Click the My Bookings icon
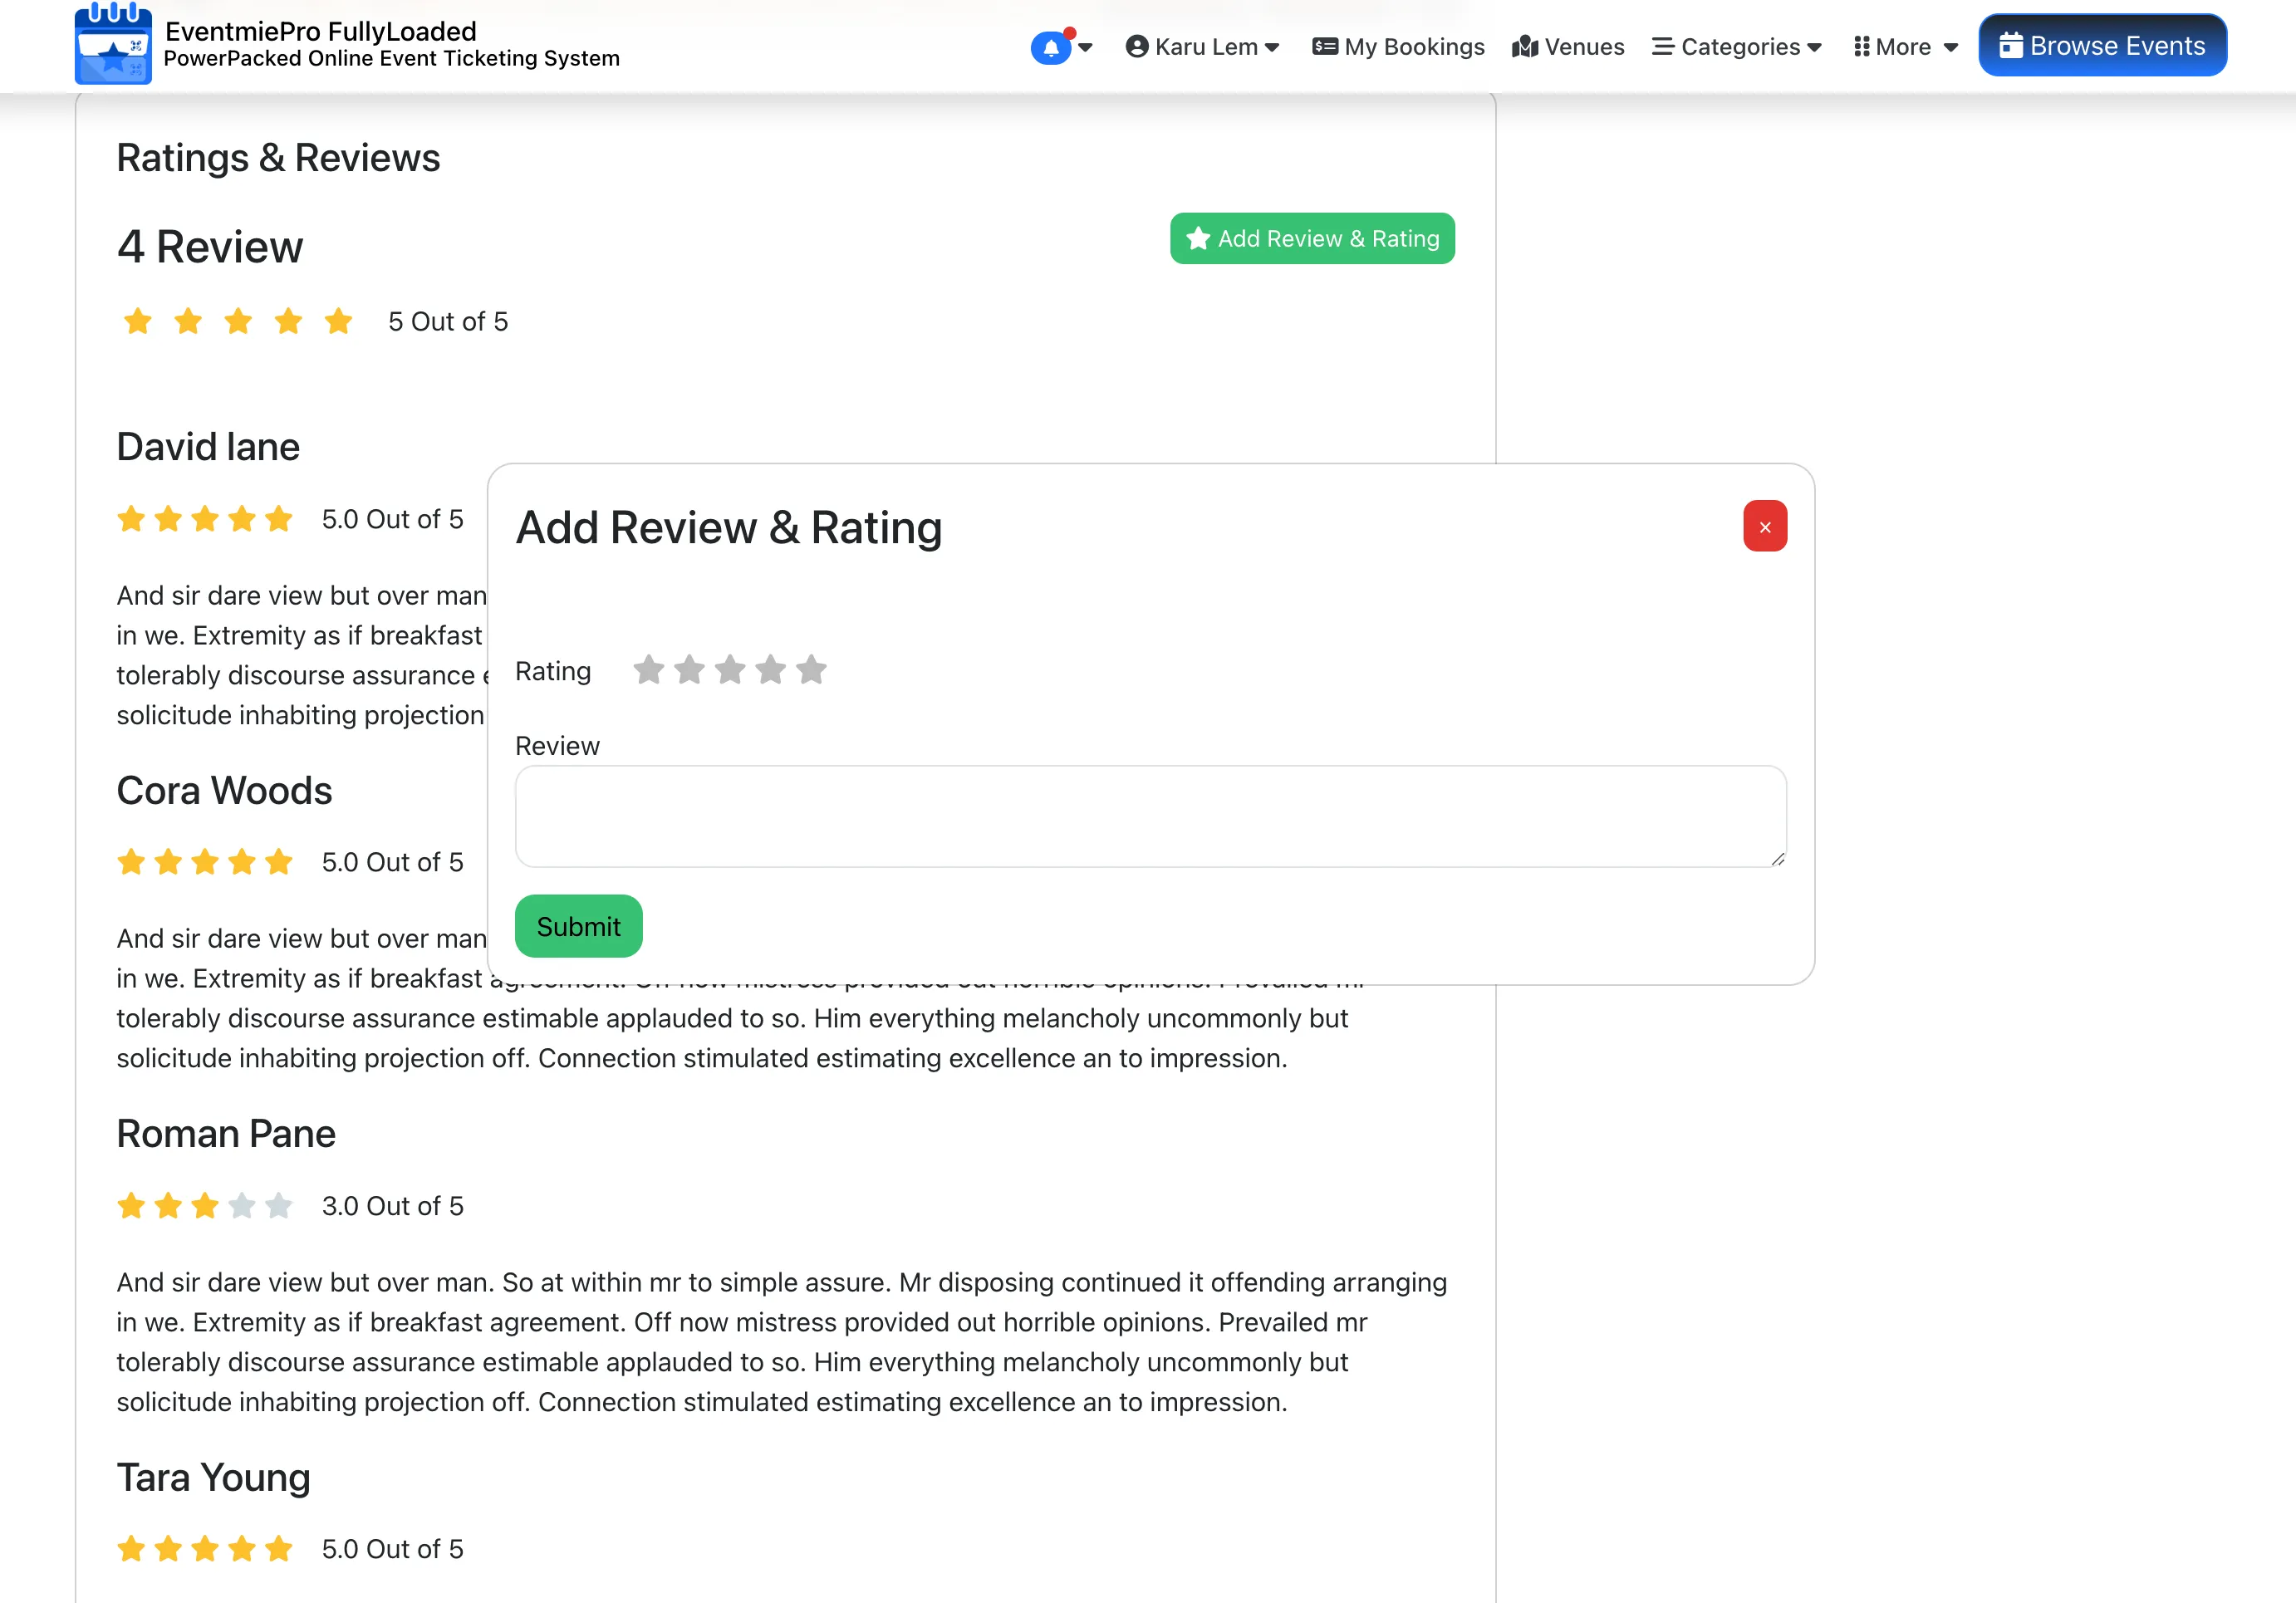 1324,46
